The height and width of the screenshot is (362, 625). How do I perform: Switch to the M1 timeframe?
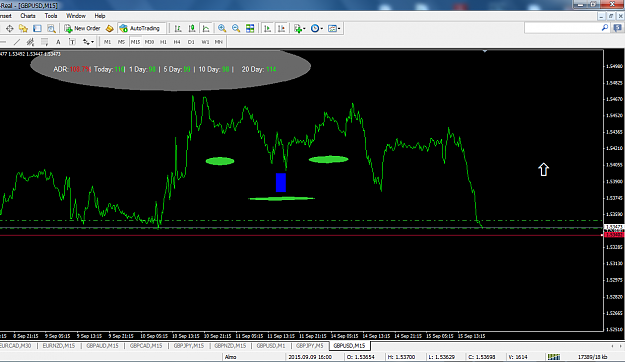pos(107,42)
